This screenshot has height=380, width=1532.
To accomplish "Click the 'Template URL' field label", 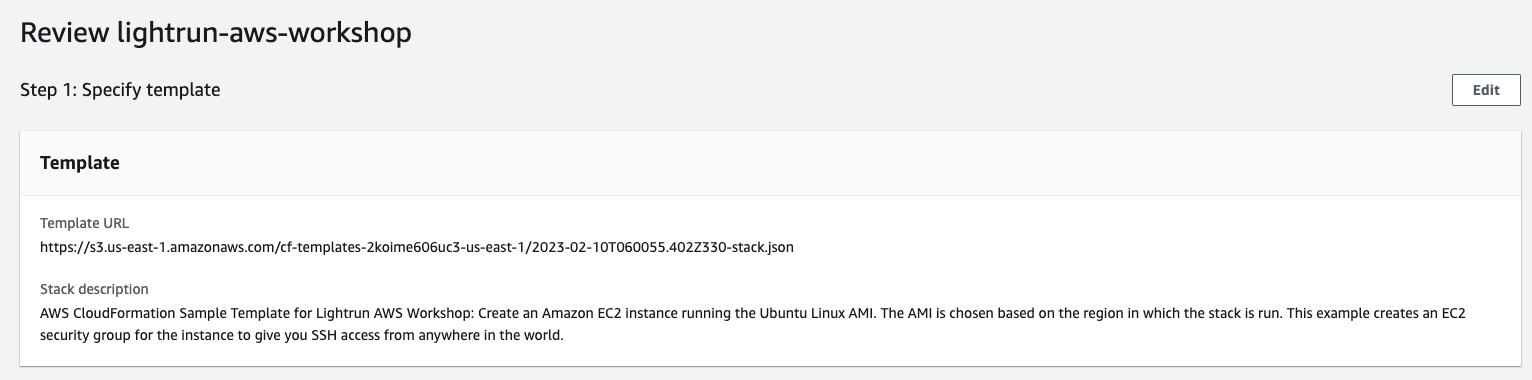I will [x=84, y=223].
